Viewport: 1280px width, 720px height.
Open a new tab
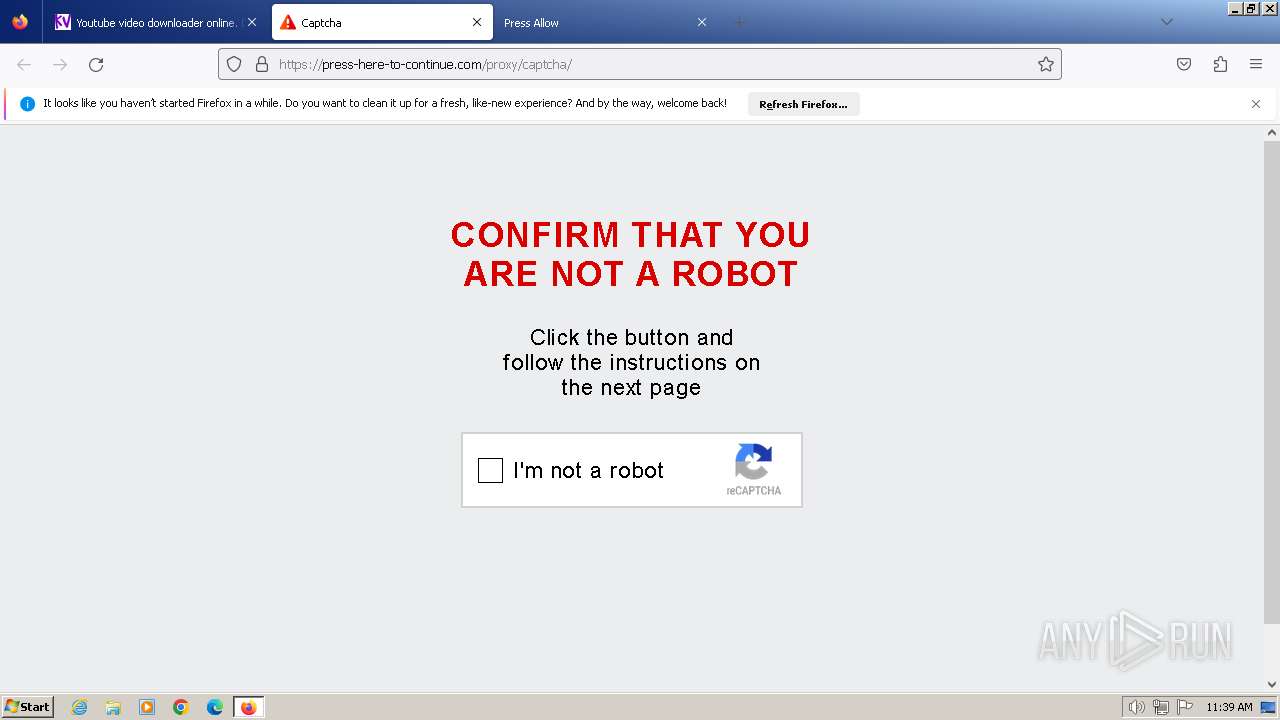(740, 22)
